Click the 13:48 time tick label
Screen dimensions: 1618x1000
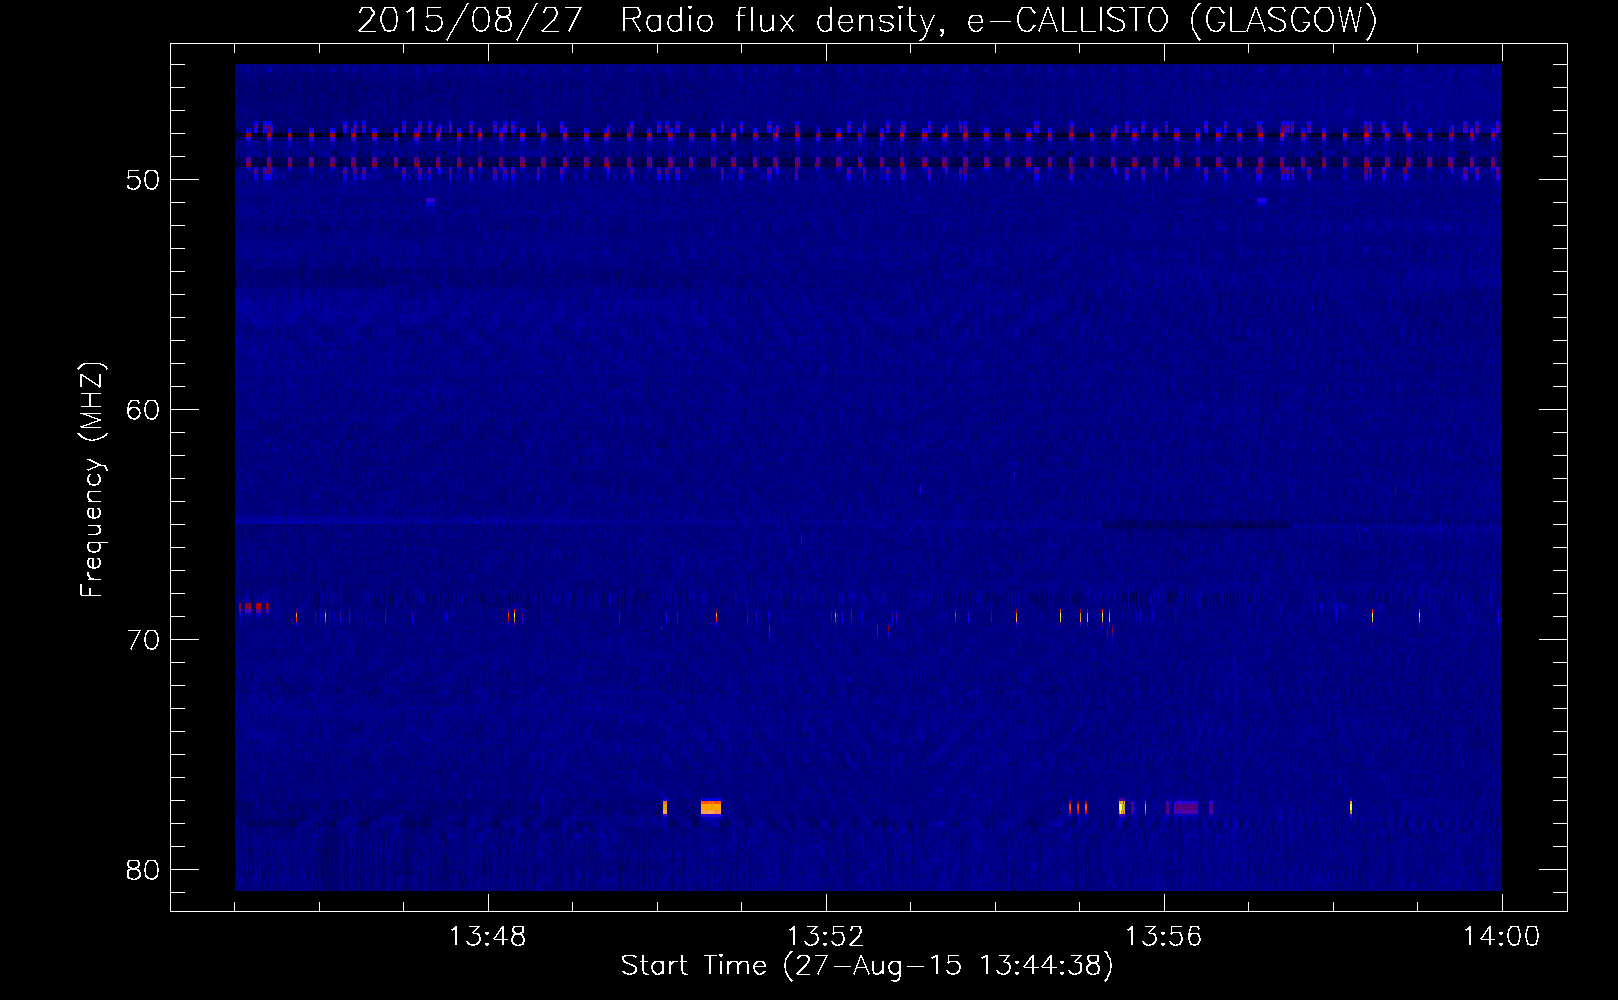tap(487, 937)
